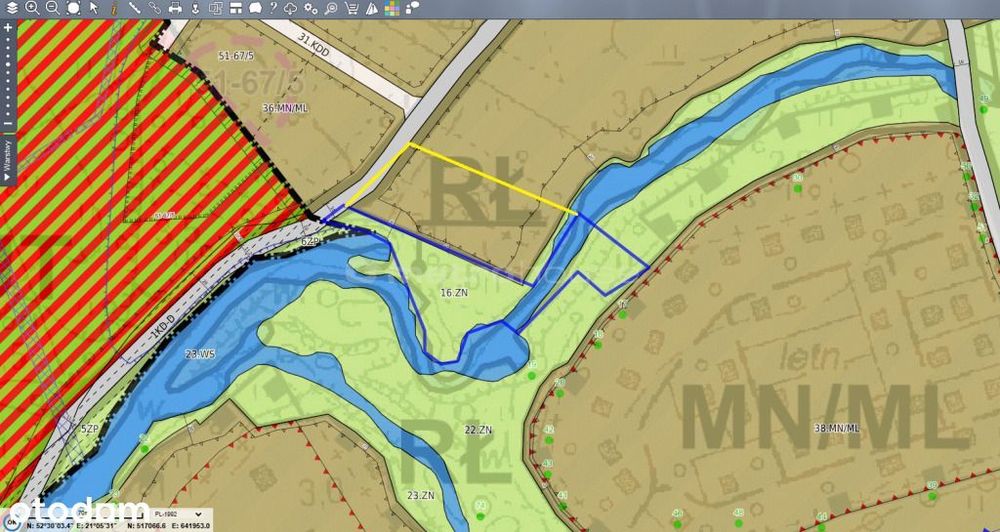Click the 6ZP zone label
Image resolution: width=1000 pixels, height=532 pixels.
coord(309,242)
